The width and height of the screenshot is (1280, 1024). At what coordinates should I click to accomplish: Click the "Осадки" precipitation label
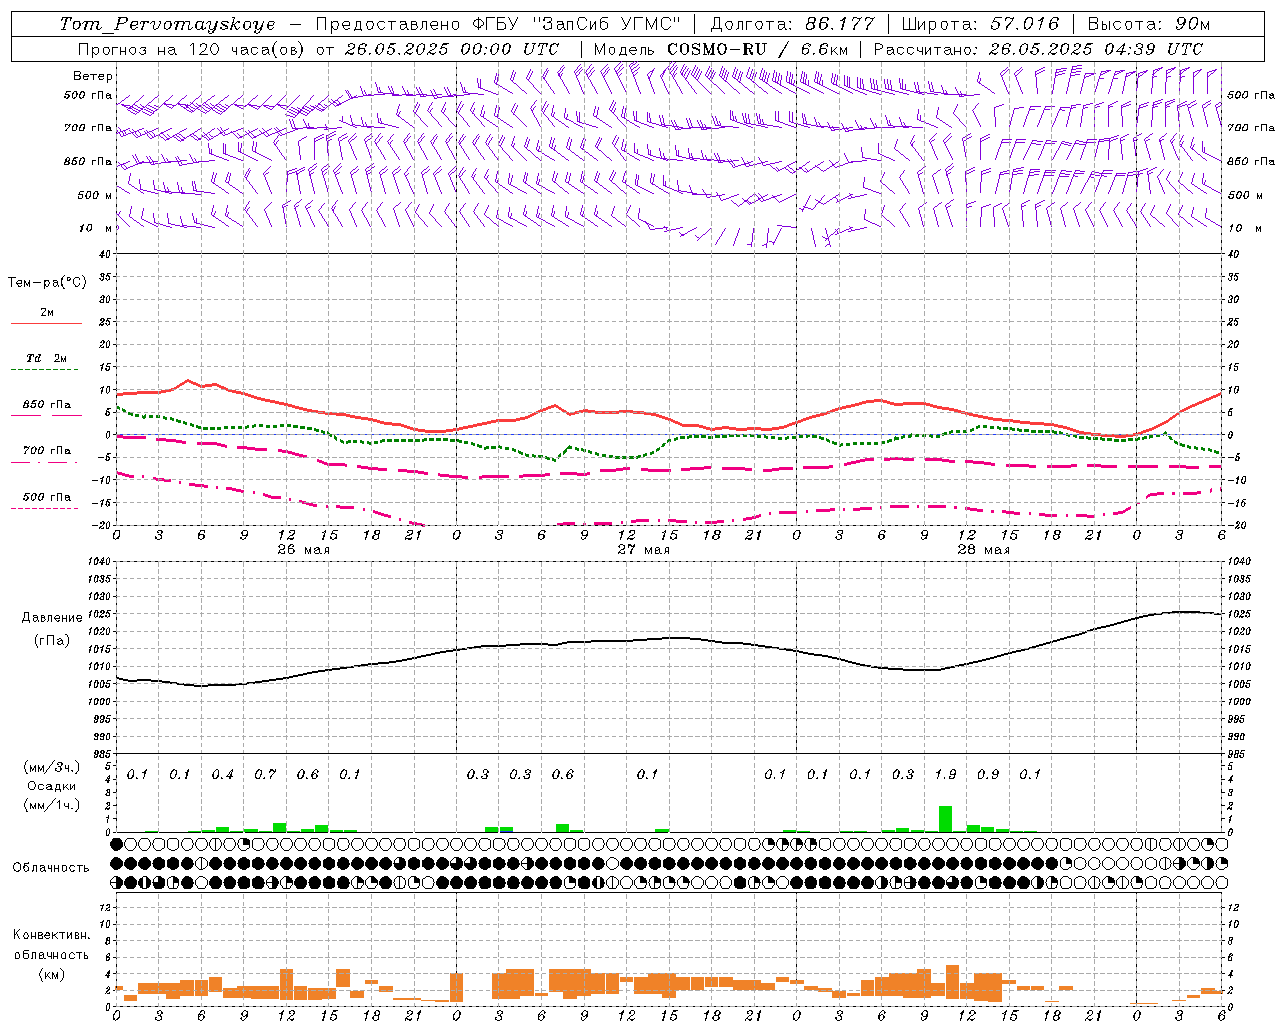[51, 787]
